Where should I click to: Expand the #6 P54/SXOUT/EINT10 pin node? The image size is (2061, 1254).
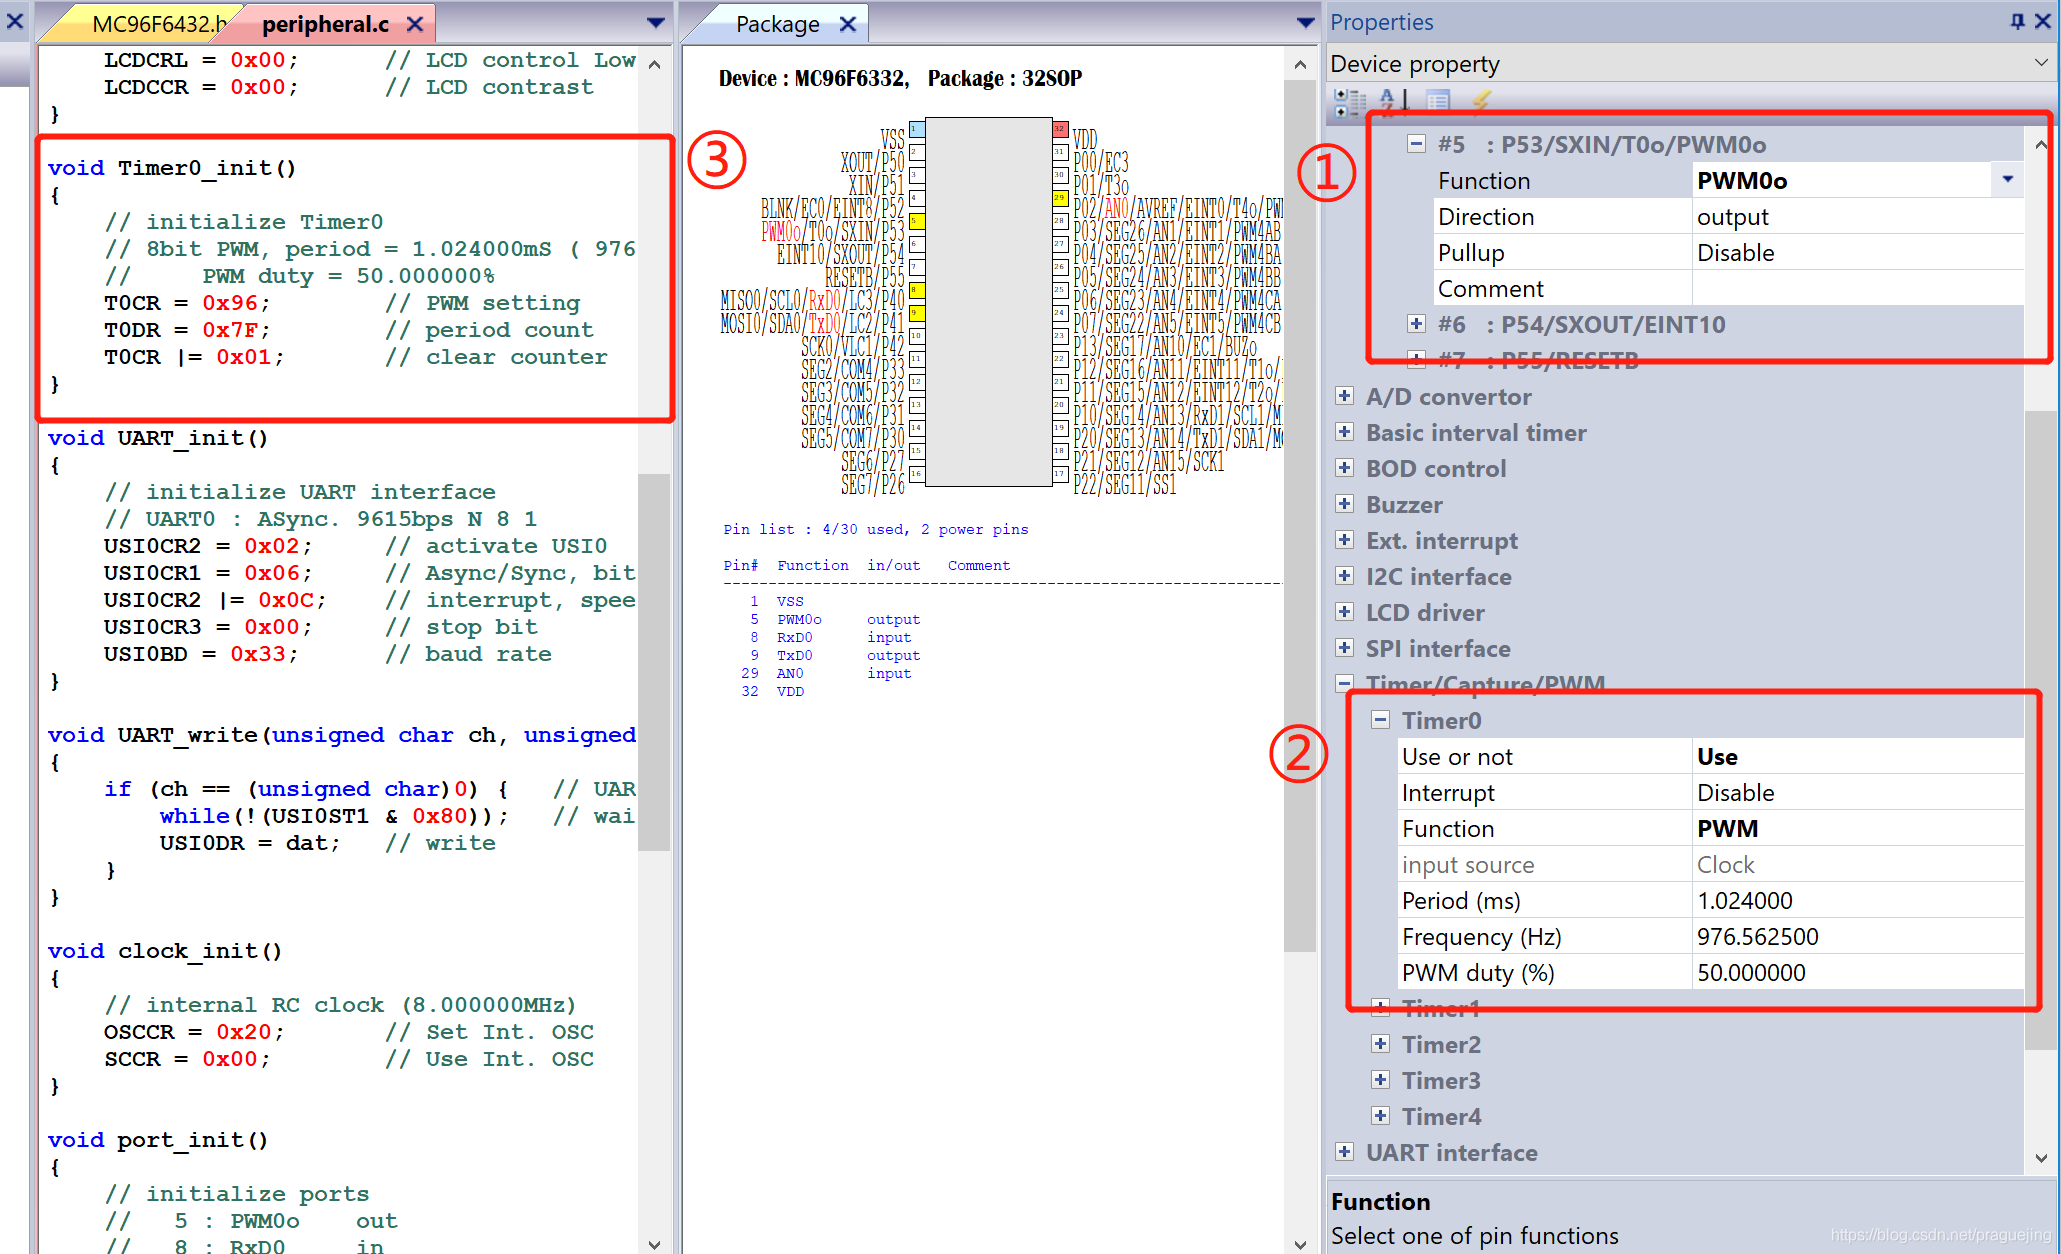tap(1416, 324)
